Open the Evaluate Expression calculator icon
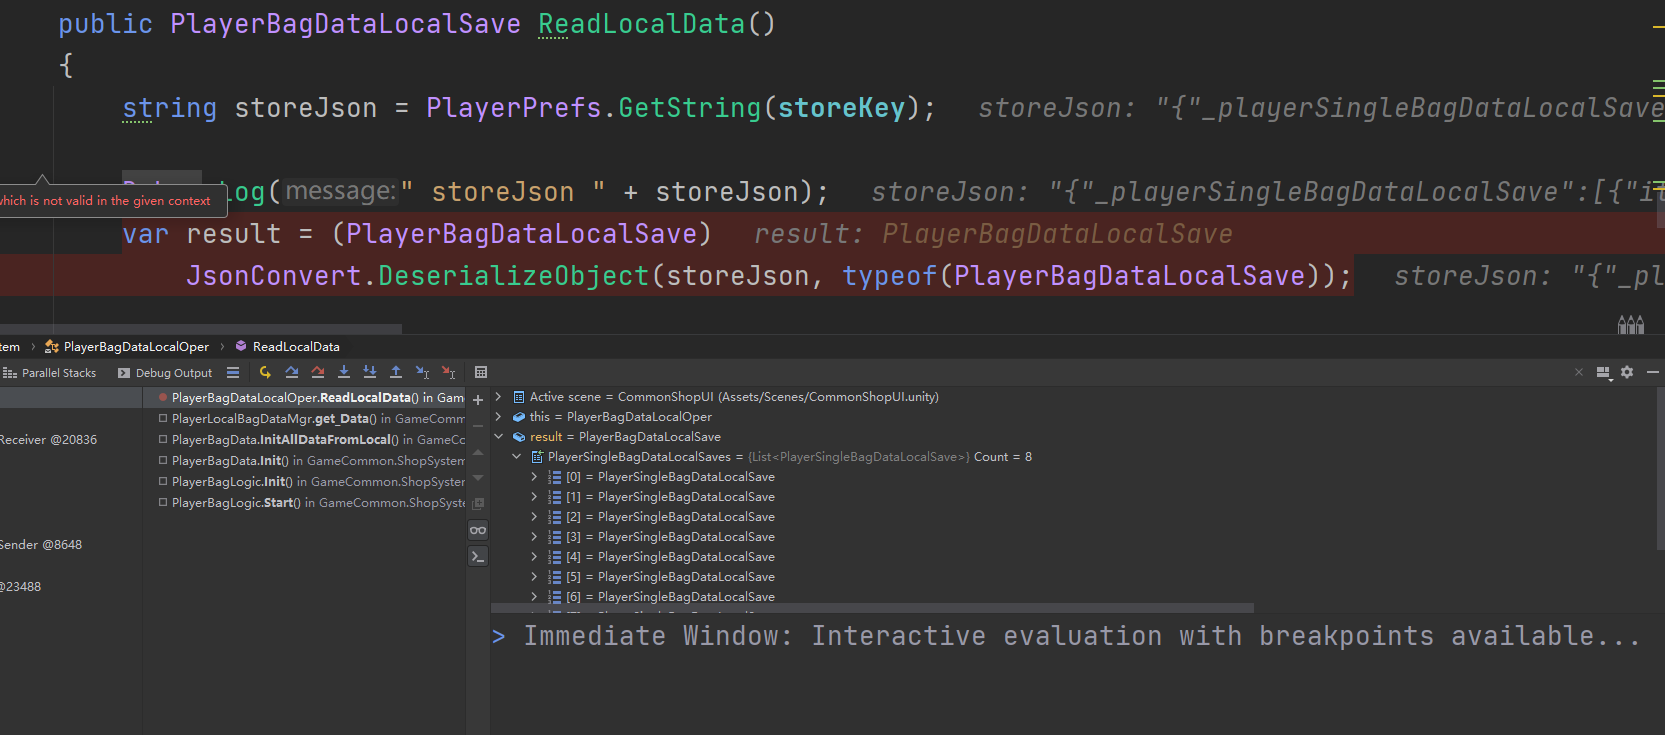This screenshot has height=735, width=1665. pos(481,372)
